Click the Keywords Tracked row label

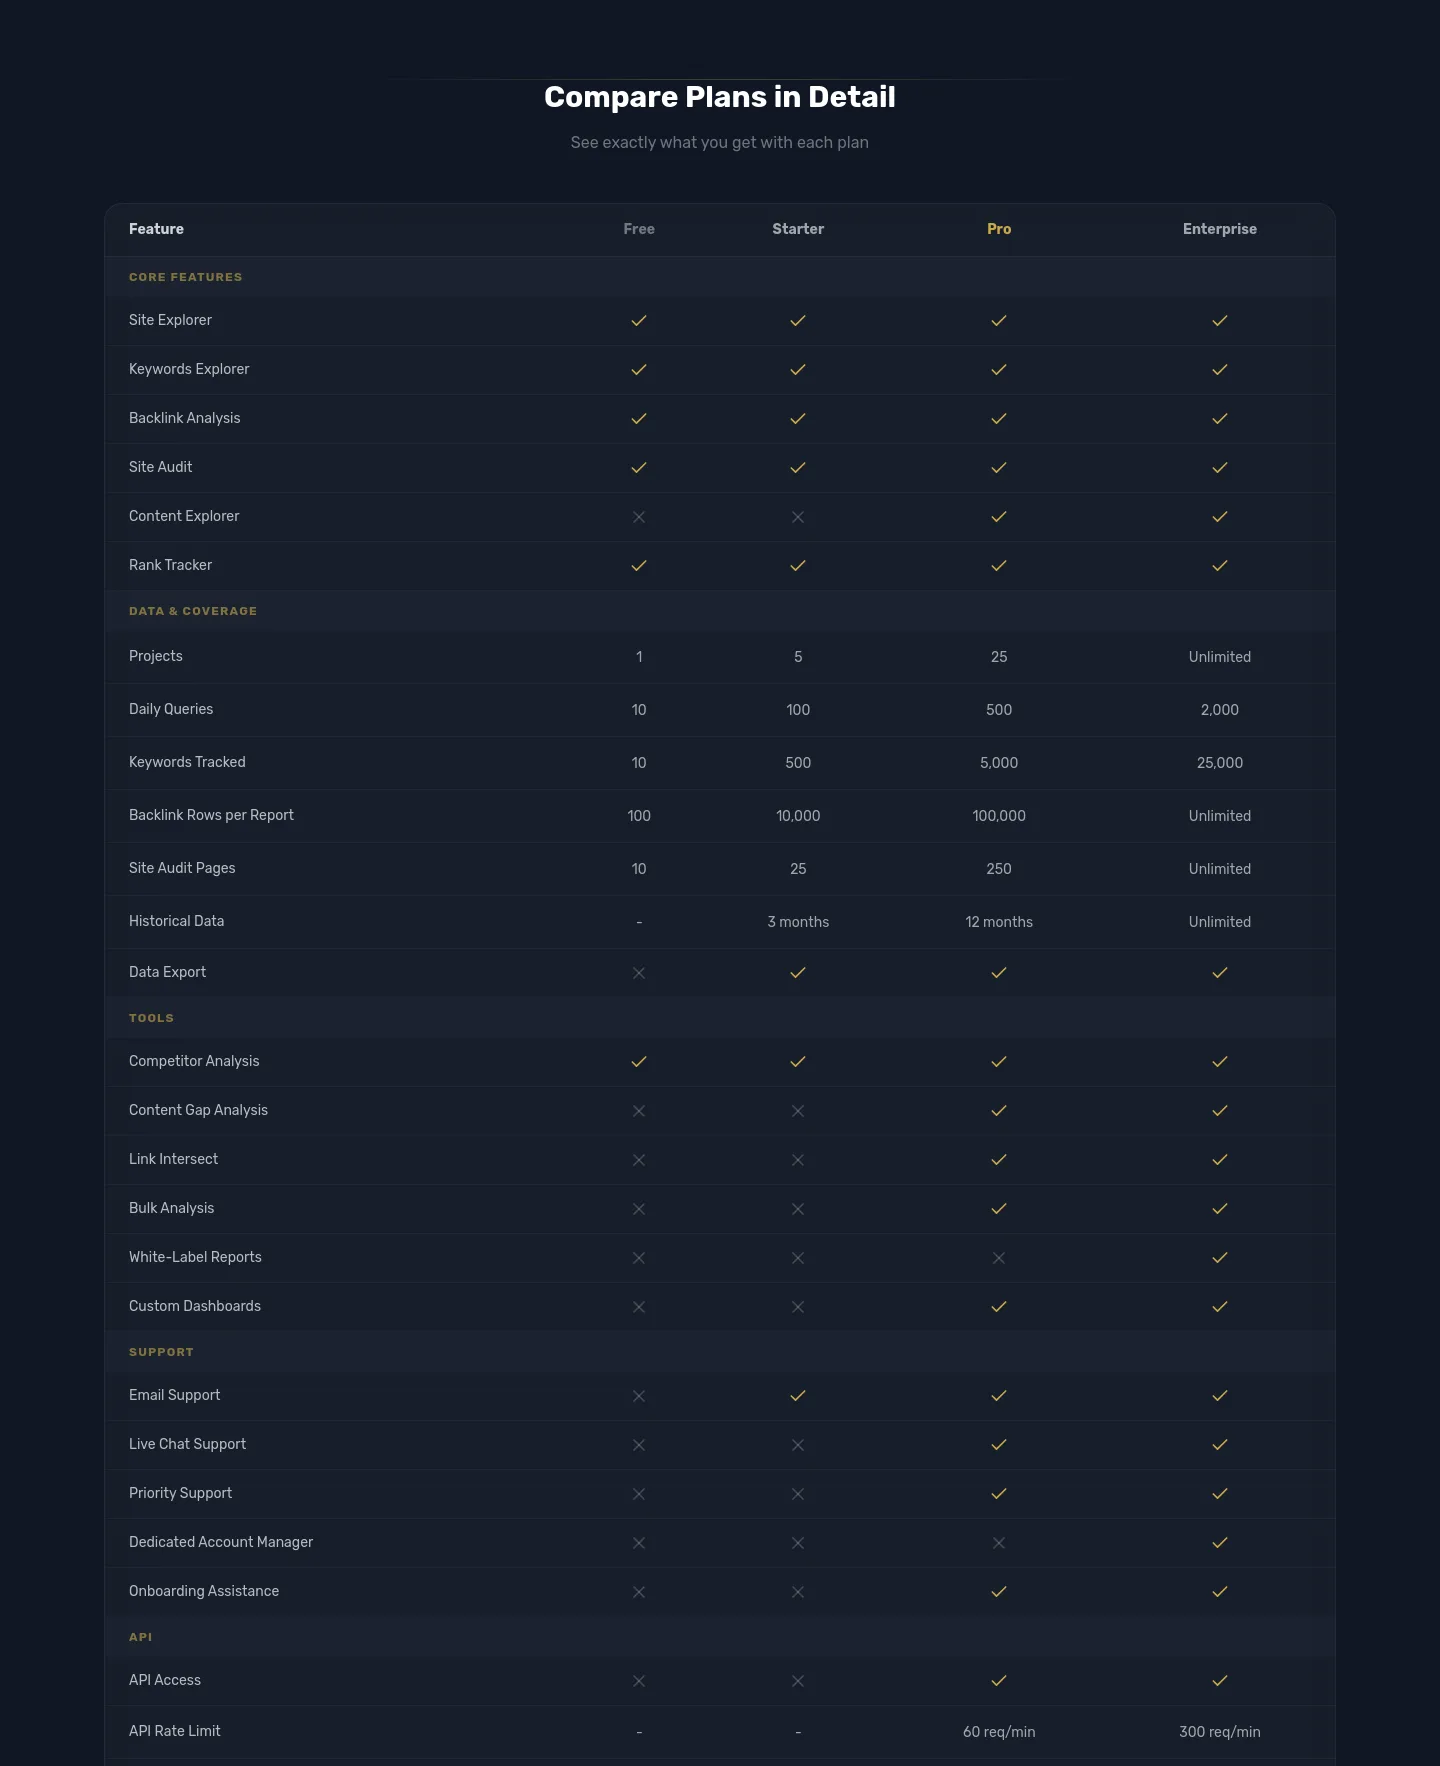tap(187, 762)
